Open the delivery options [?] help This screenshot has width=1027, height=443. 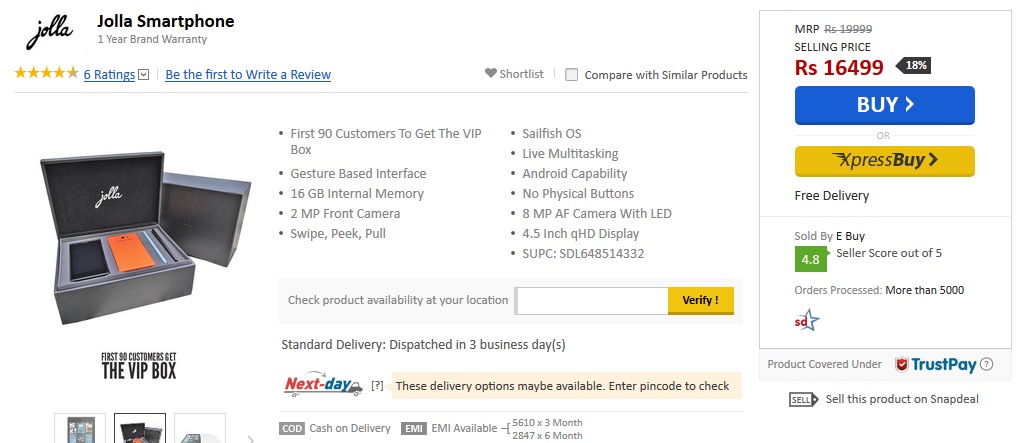(377, 386)
